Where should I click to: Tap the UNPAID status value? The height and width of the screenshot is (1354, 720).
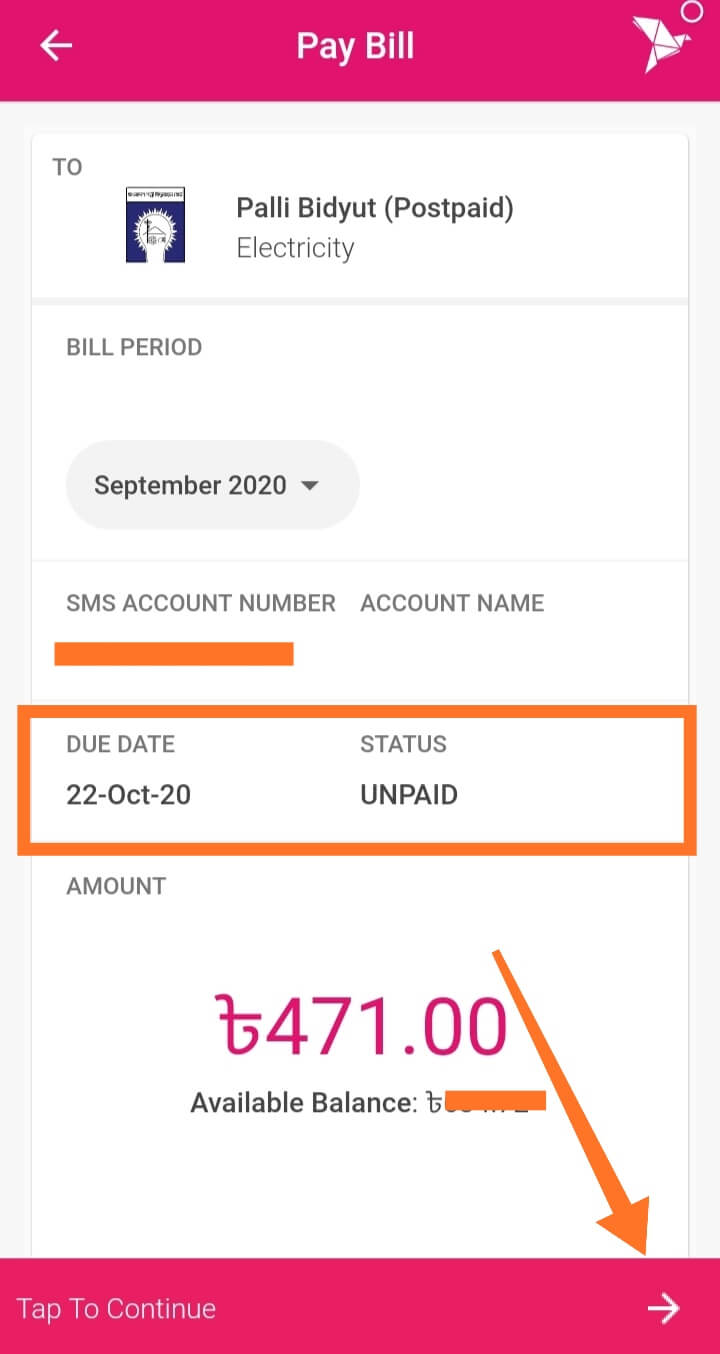409,795
